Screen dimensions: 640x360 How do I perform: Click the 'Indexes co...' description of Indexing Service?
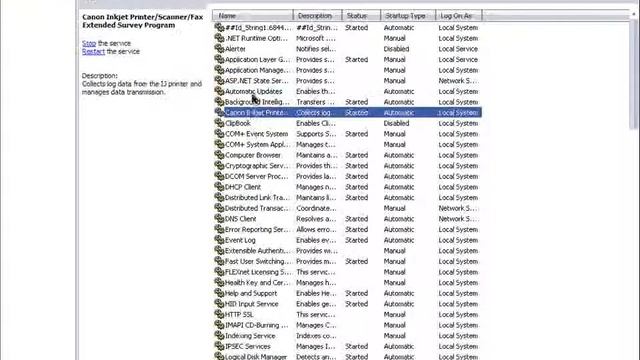(x=316, y=336)
